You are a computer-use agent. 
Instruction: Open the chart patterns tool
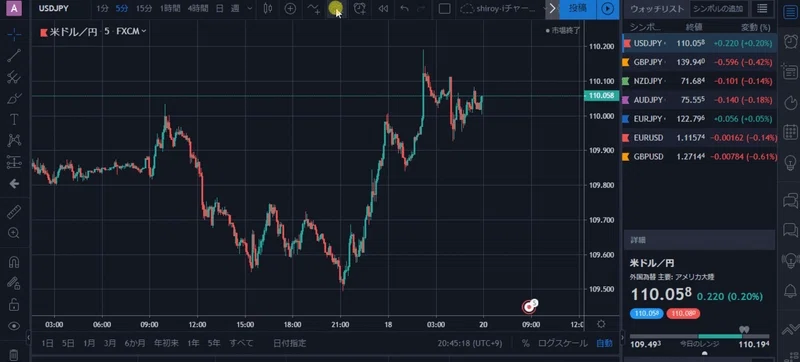coord(14,141)
